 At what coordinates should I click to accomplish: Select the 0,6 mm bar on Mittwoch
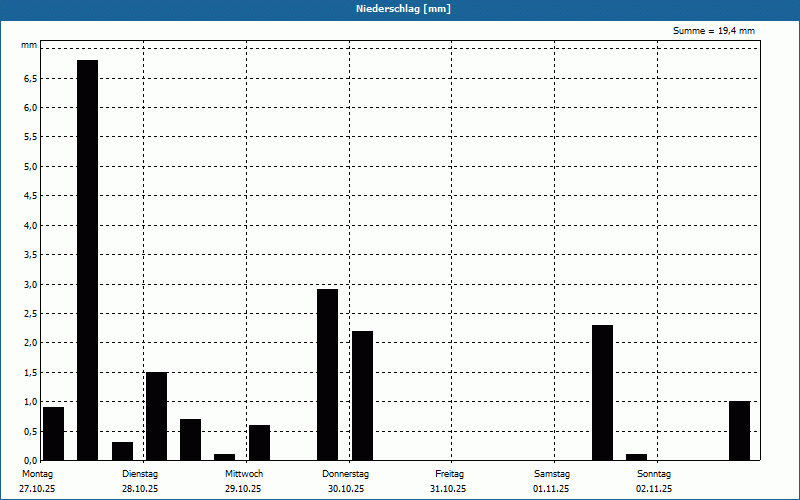click(259, 443)
